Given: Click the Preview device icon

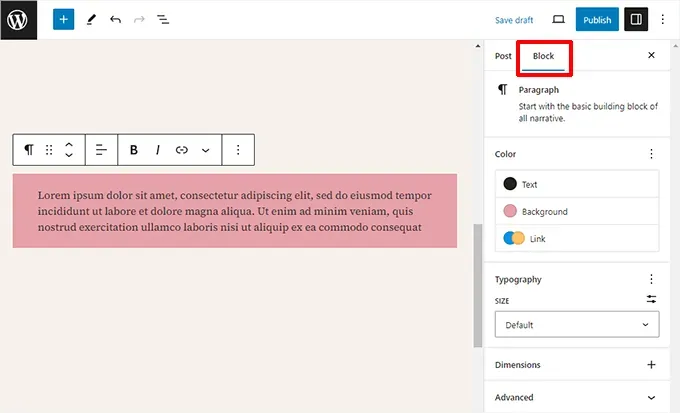Looking at the screenshot, I should [x=558, y=19].
